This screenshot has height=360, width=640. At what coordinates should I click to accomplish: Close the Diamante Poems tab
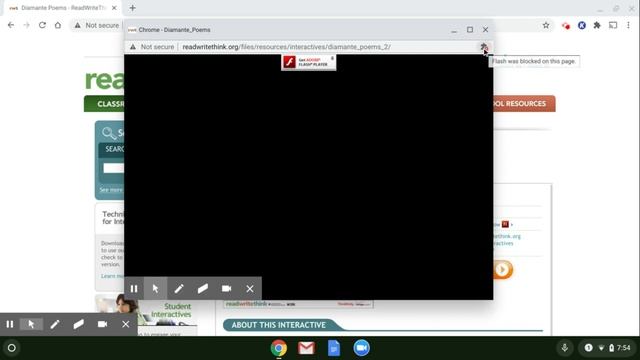[114, 8]
